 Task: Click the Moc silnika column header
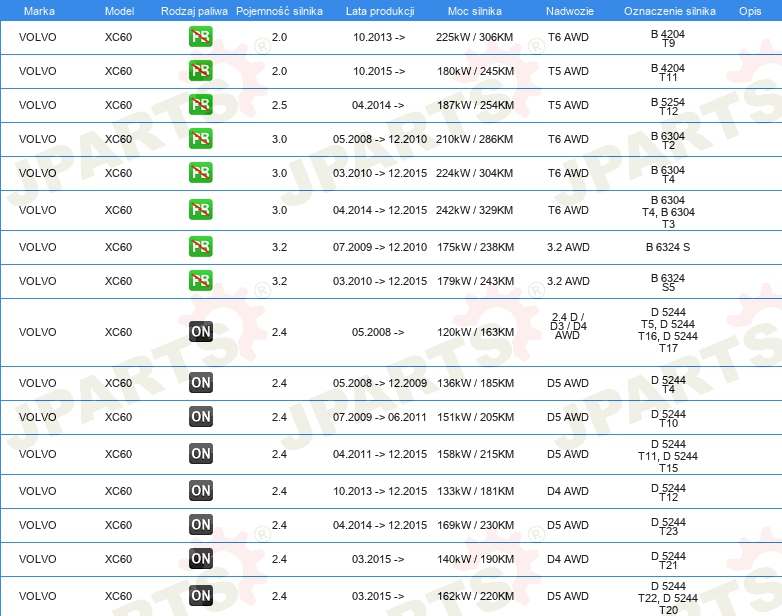(475, 11)
